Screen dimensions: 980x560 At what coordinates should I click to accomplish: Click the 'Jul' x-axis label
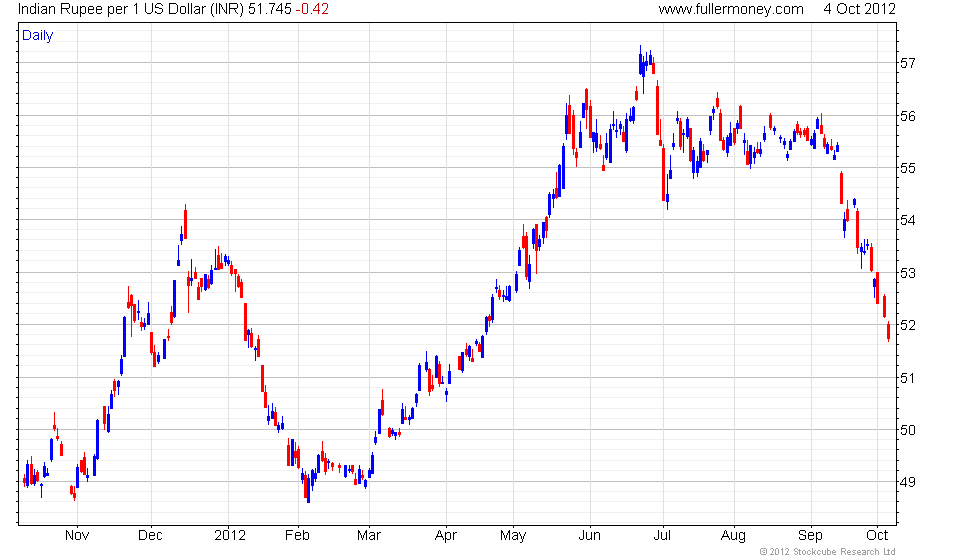point(662,536)
